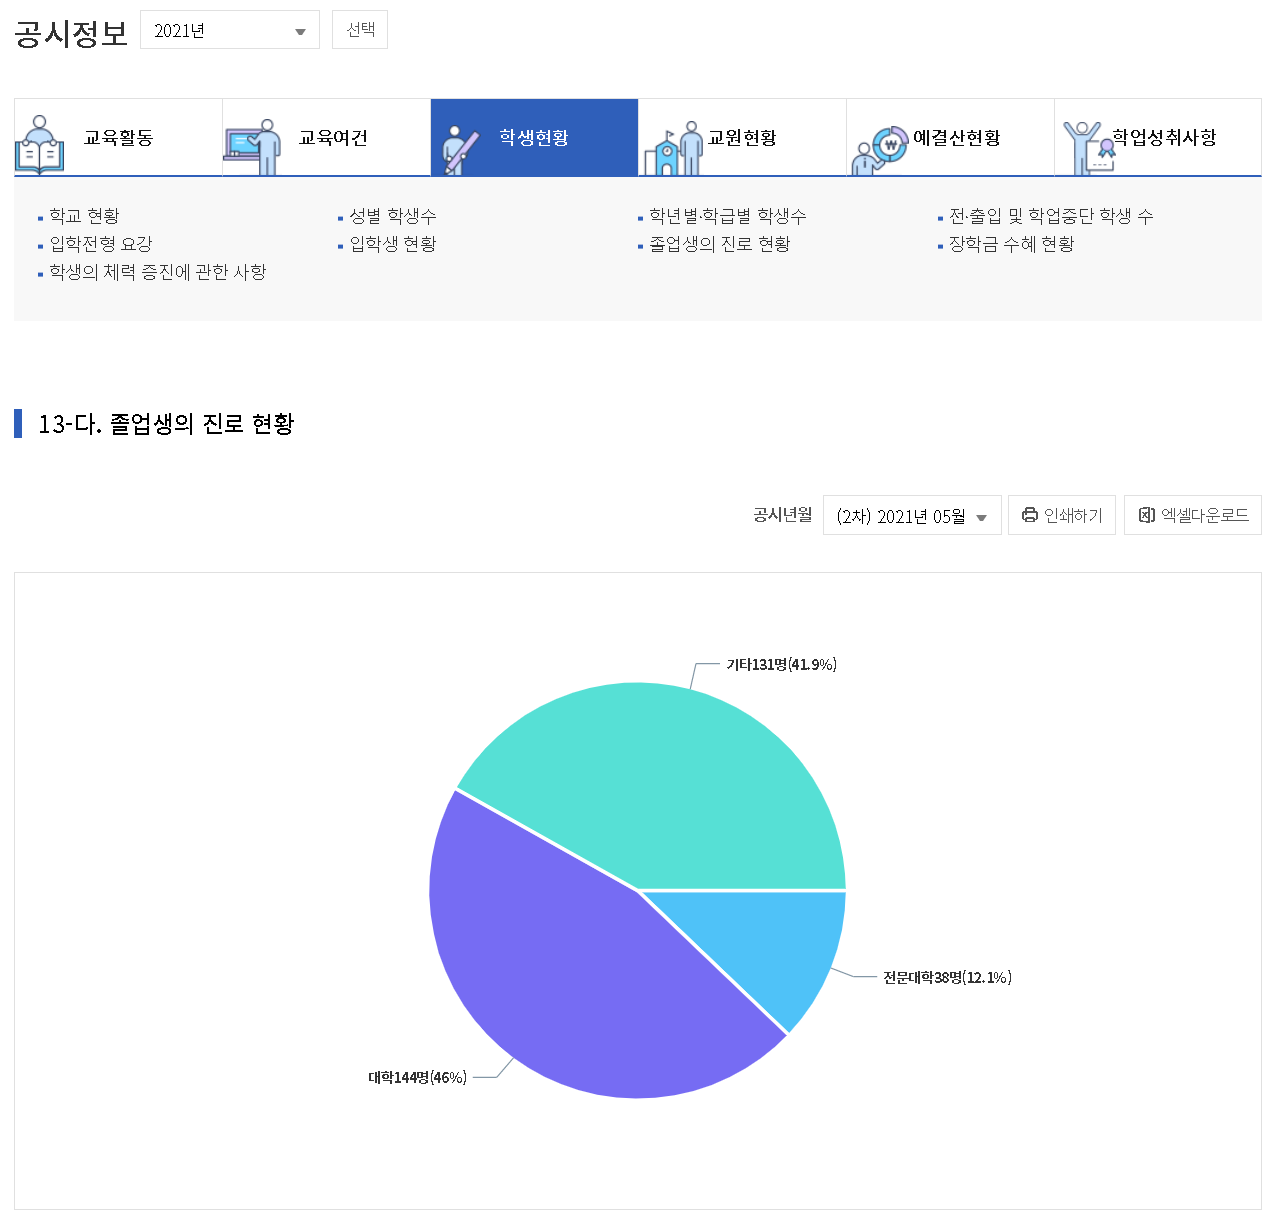This screenshot has width=1279, height=1222.
Task: Click the 전문대학38명(12.1%) chart label
Action: pyautogui.click(x=947, y=978)
